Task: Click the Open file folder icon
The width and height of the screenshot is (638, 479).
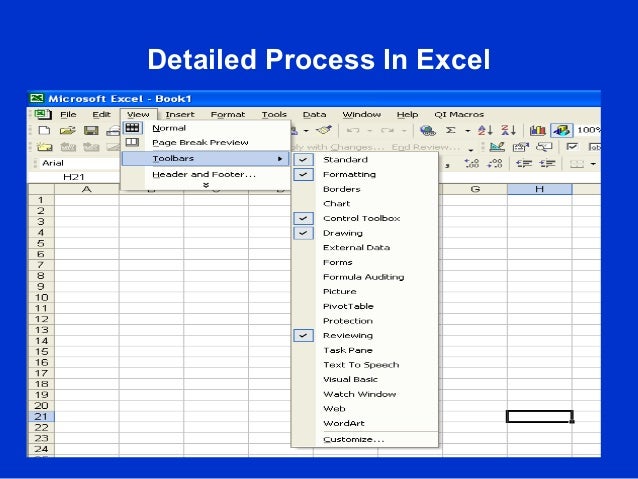Action: 68,131
